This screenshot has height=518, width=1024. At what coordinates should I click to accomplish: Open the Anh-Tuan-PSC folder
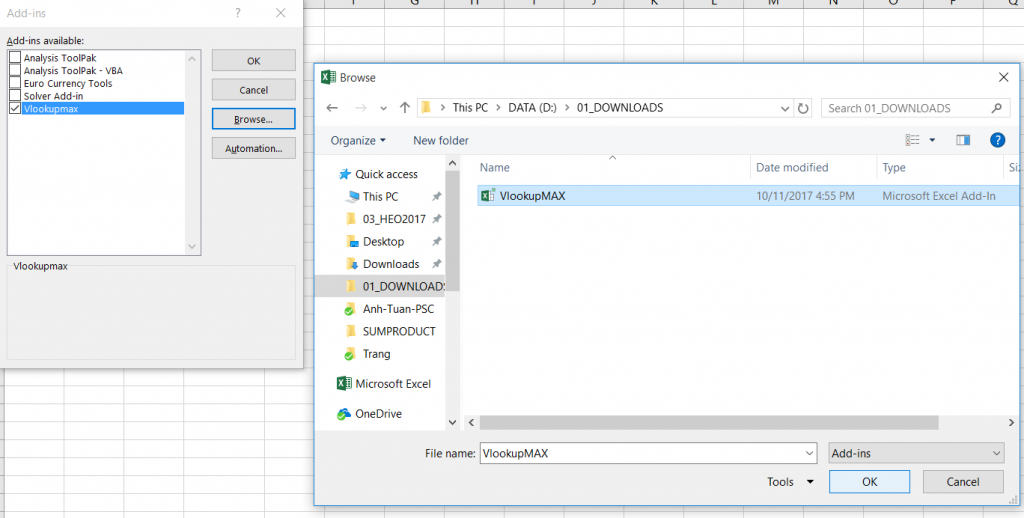398,309
